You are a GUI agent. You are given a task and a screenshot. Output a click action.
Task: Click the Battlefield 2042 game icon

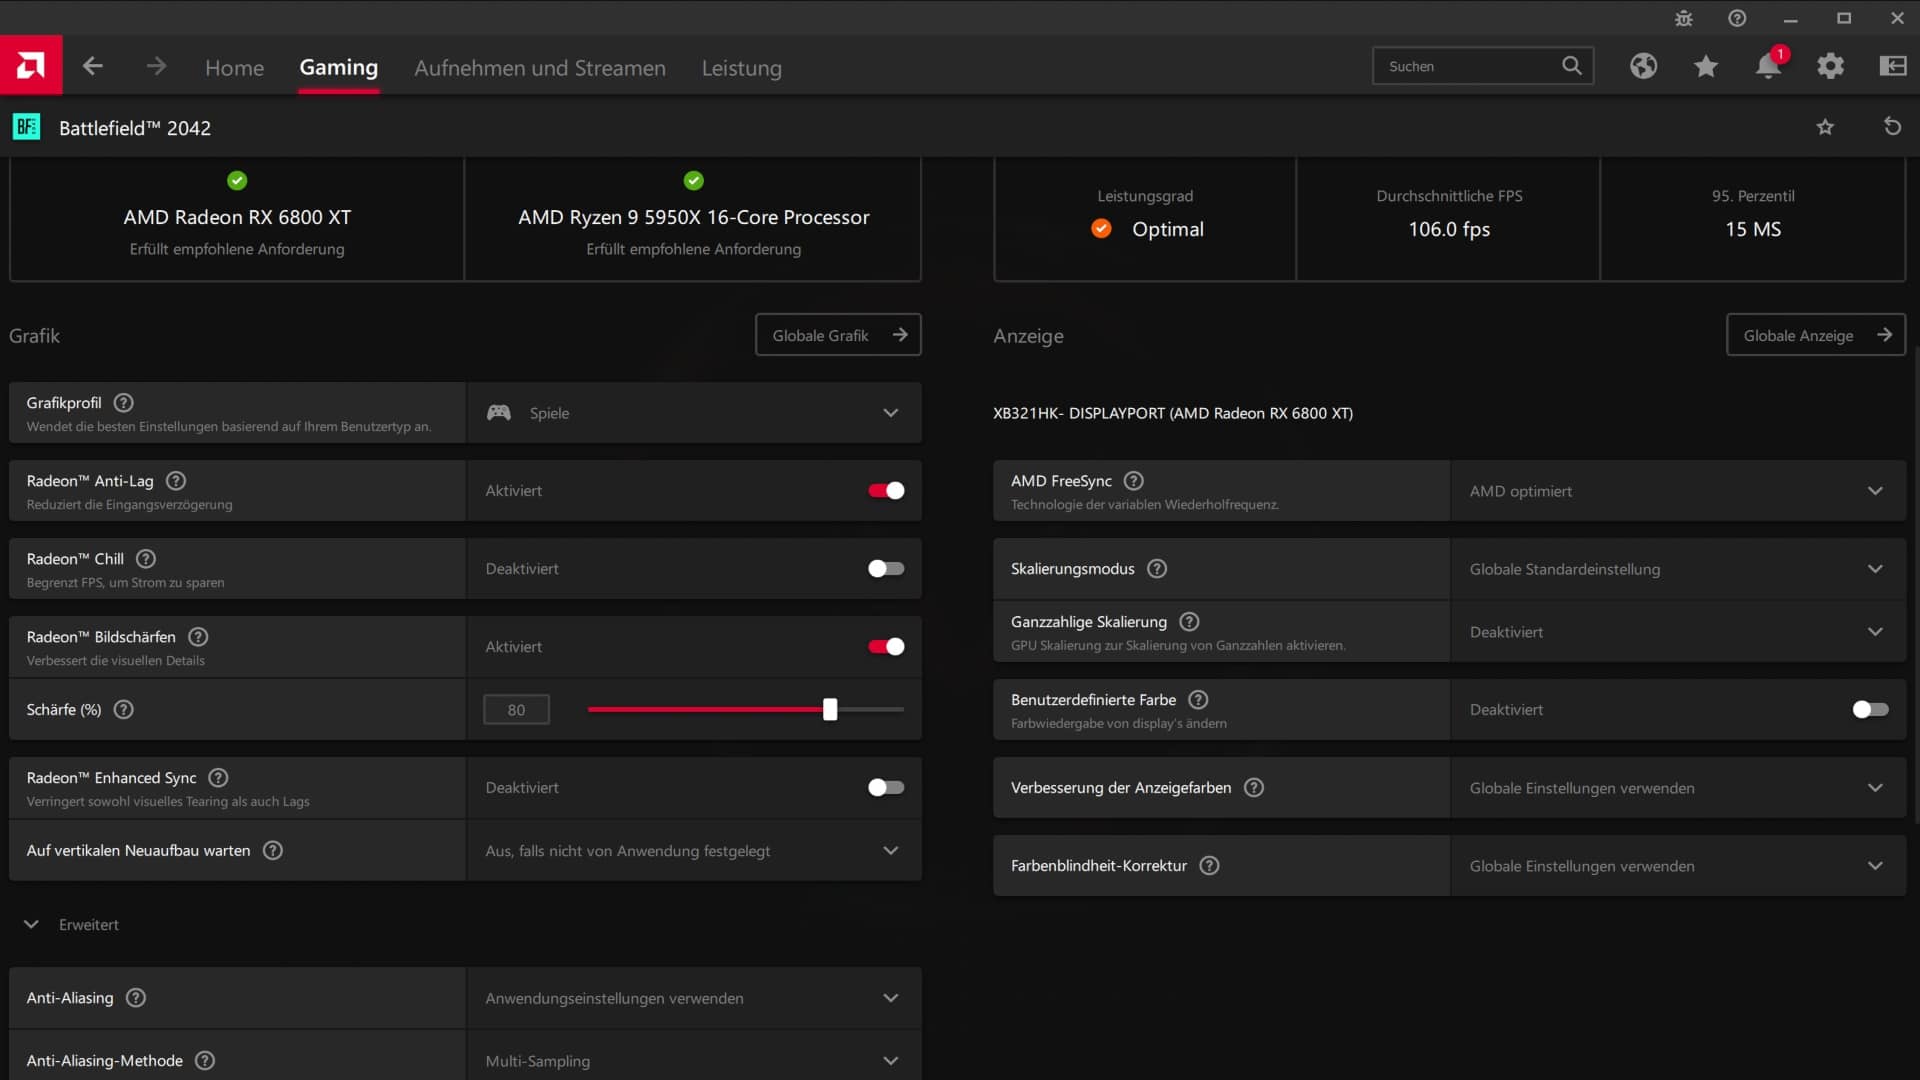[27, 127]
